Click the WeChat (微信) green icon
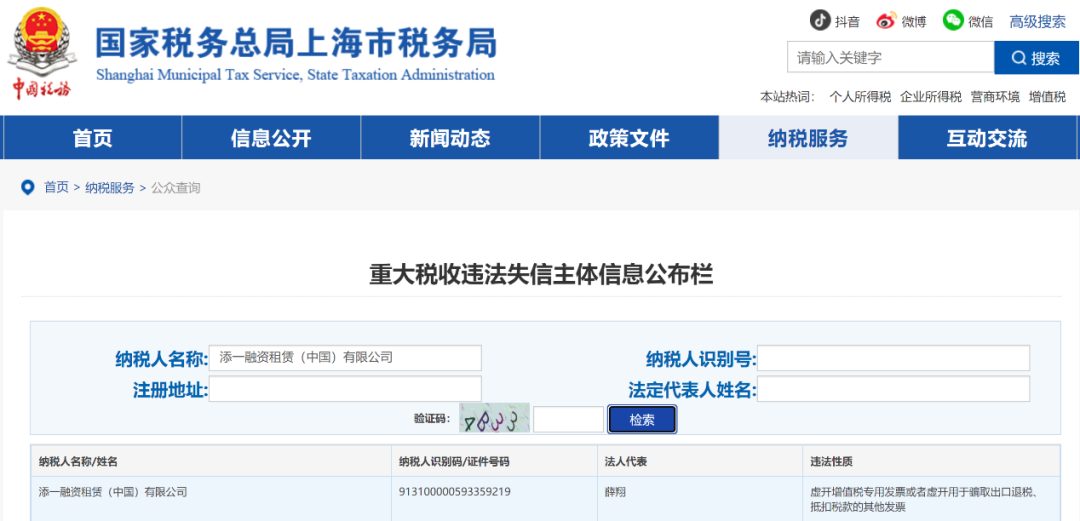The height and width of the screenshot is (521, 1080). click(953, 21)
